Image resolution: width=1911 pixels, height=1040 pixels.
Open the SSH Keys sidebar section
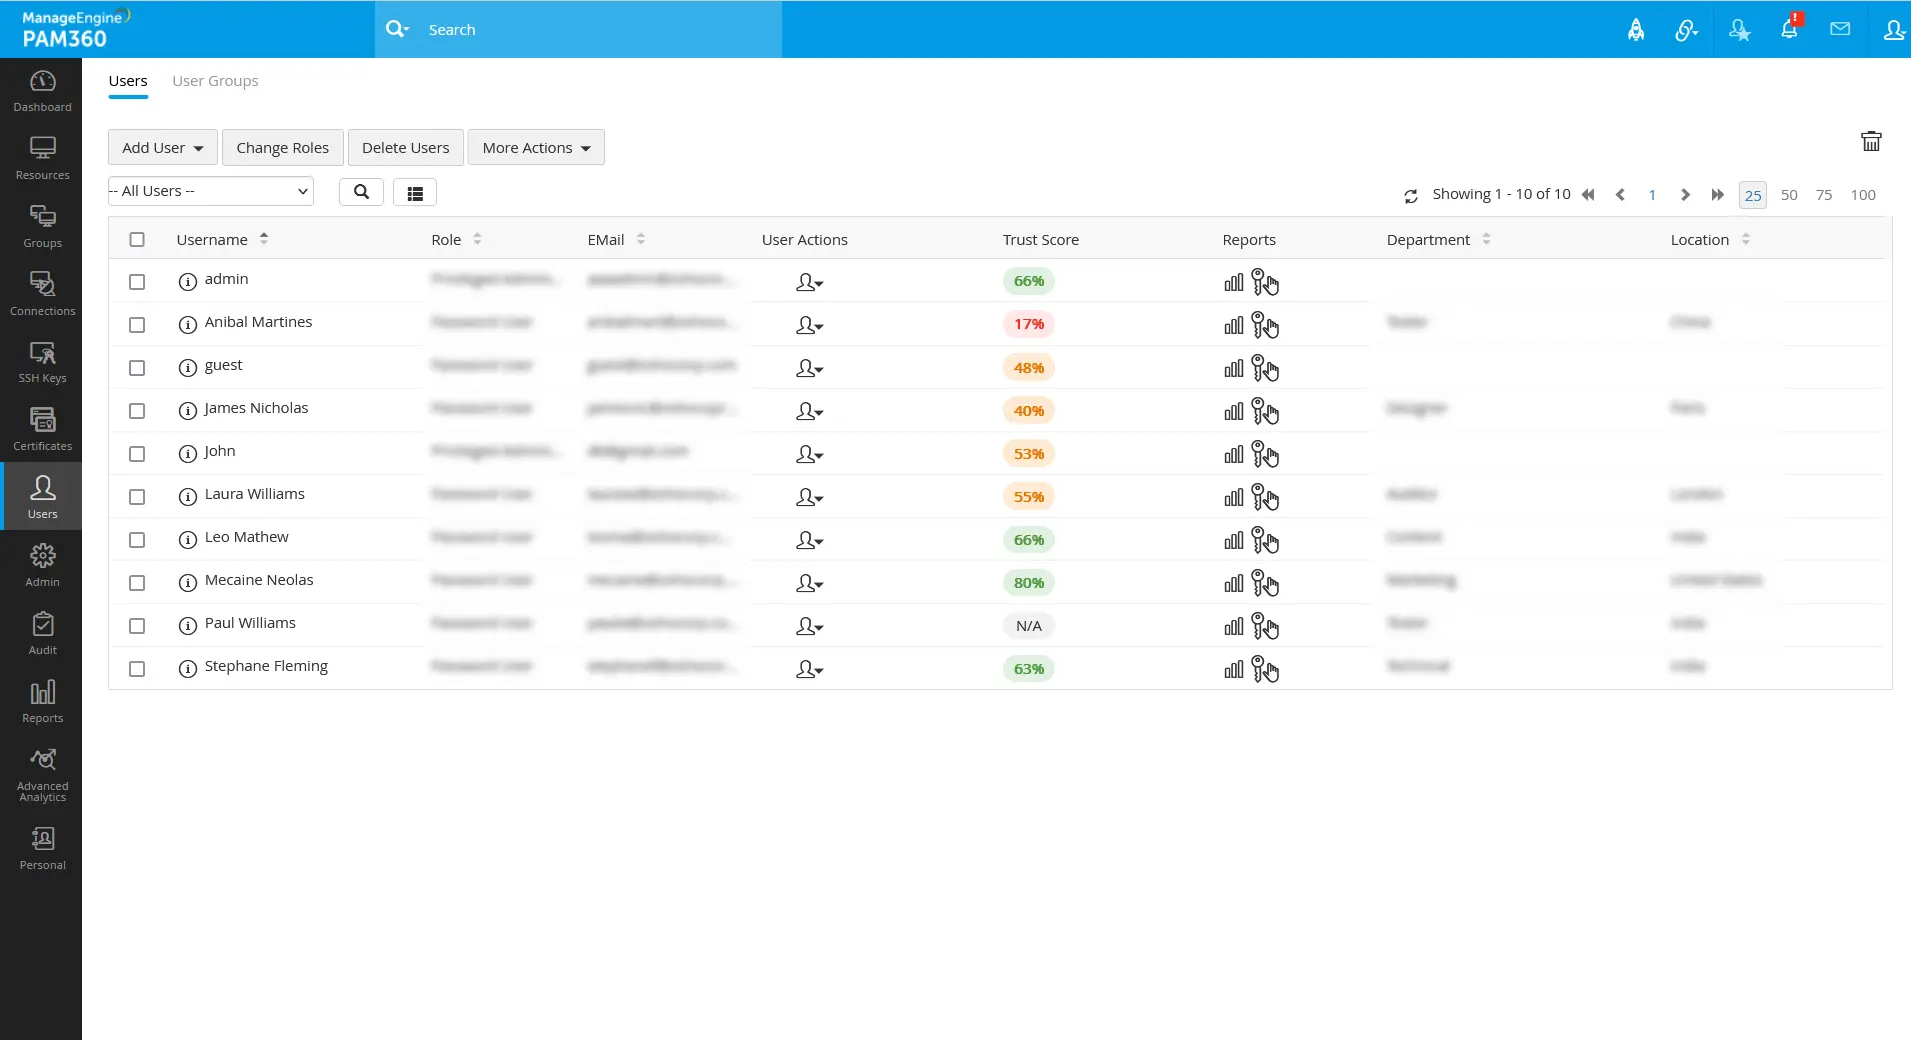click(x=42, y=362)
